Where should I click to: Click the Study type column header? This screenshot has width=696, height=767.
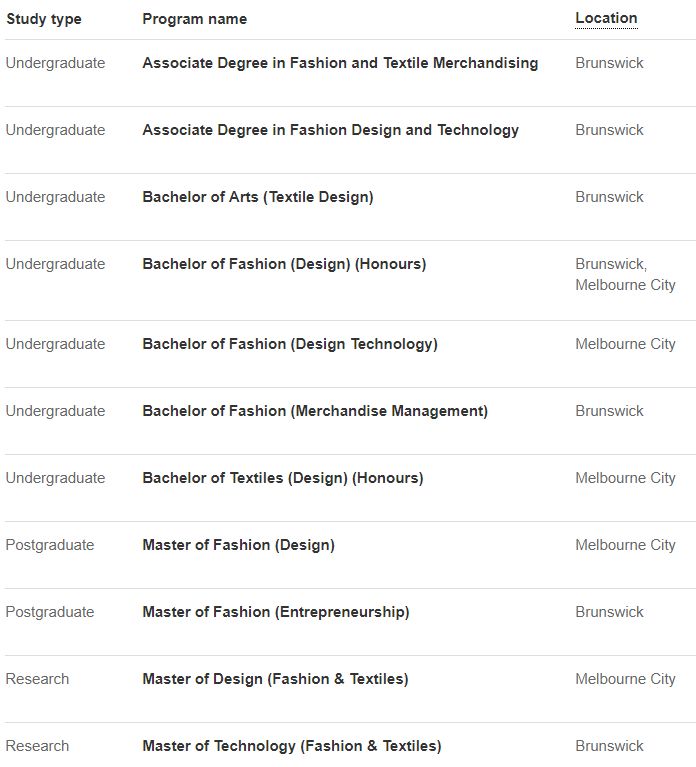pos(44,19)
